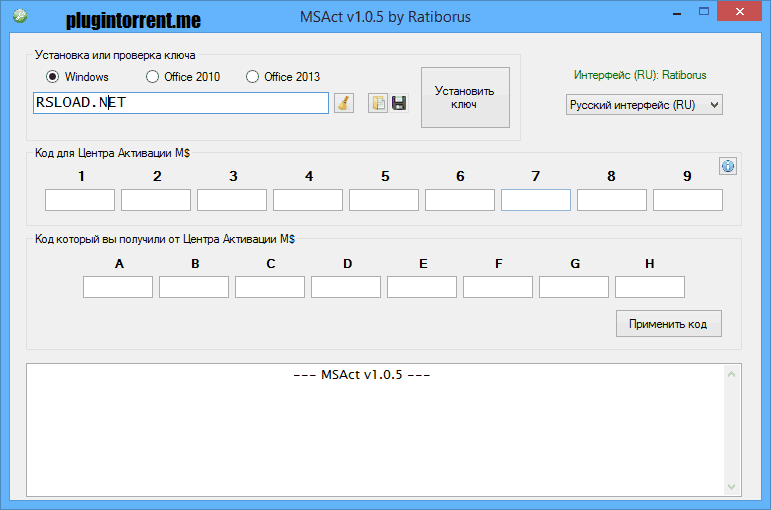This screenshot has height=510, width=771.
Task: Click activation code field 6
Action: click(x=460, y=200)
